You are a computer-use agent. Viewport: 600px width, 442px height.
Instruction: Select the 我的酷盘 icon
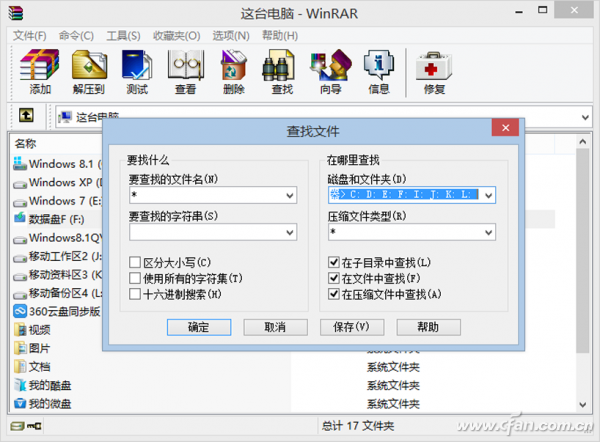click(20, 385)
